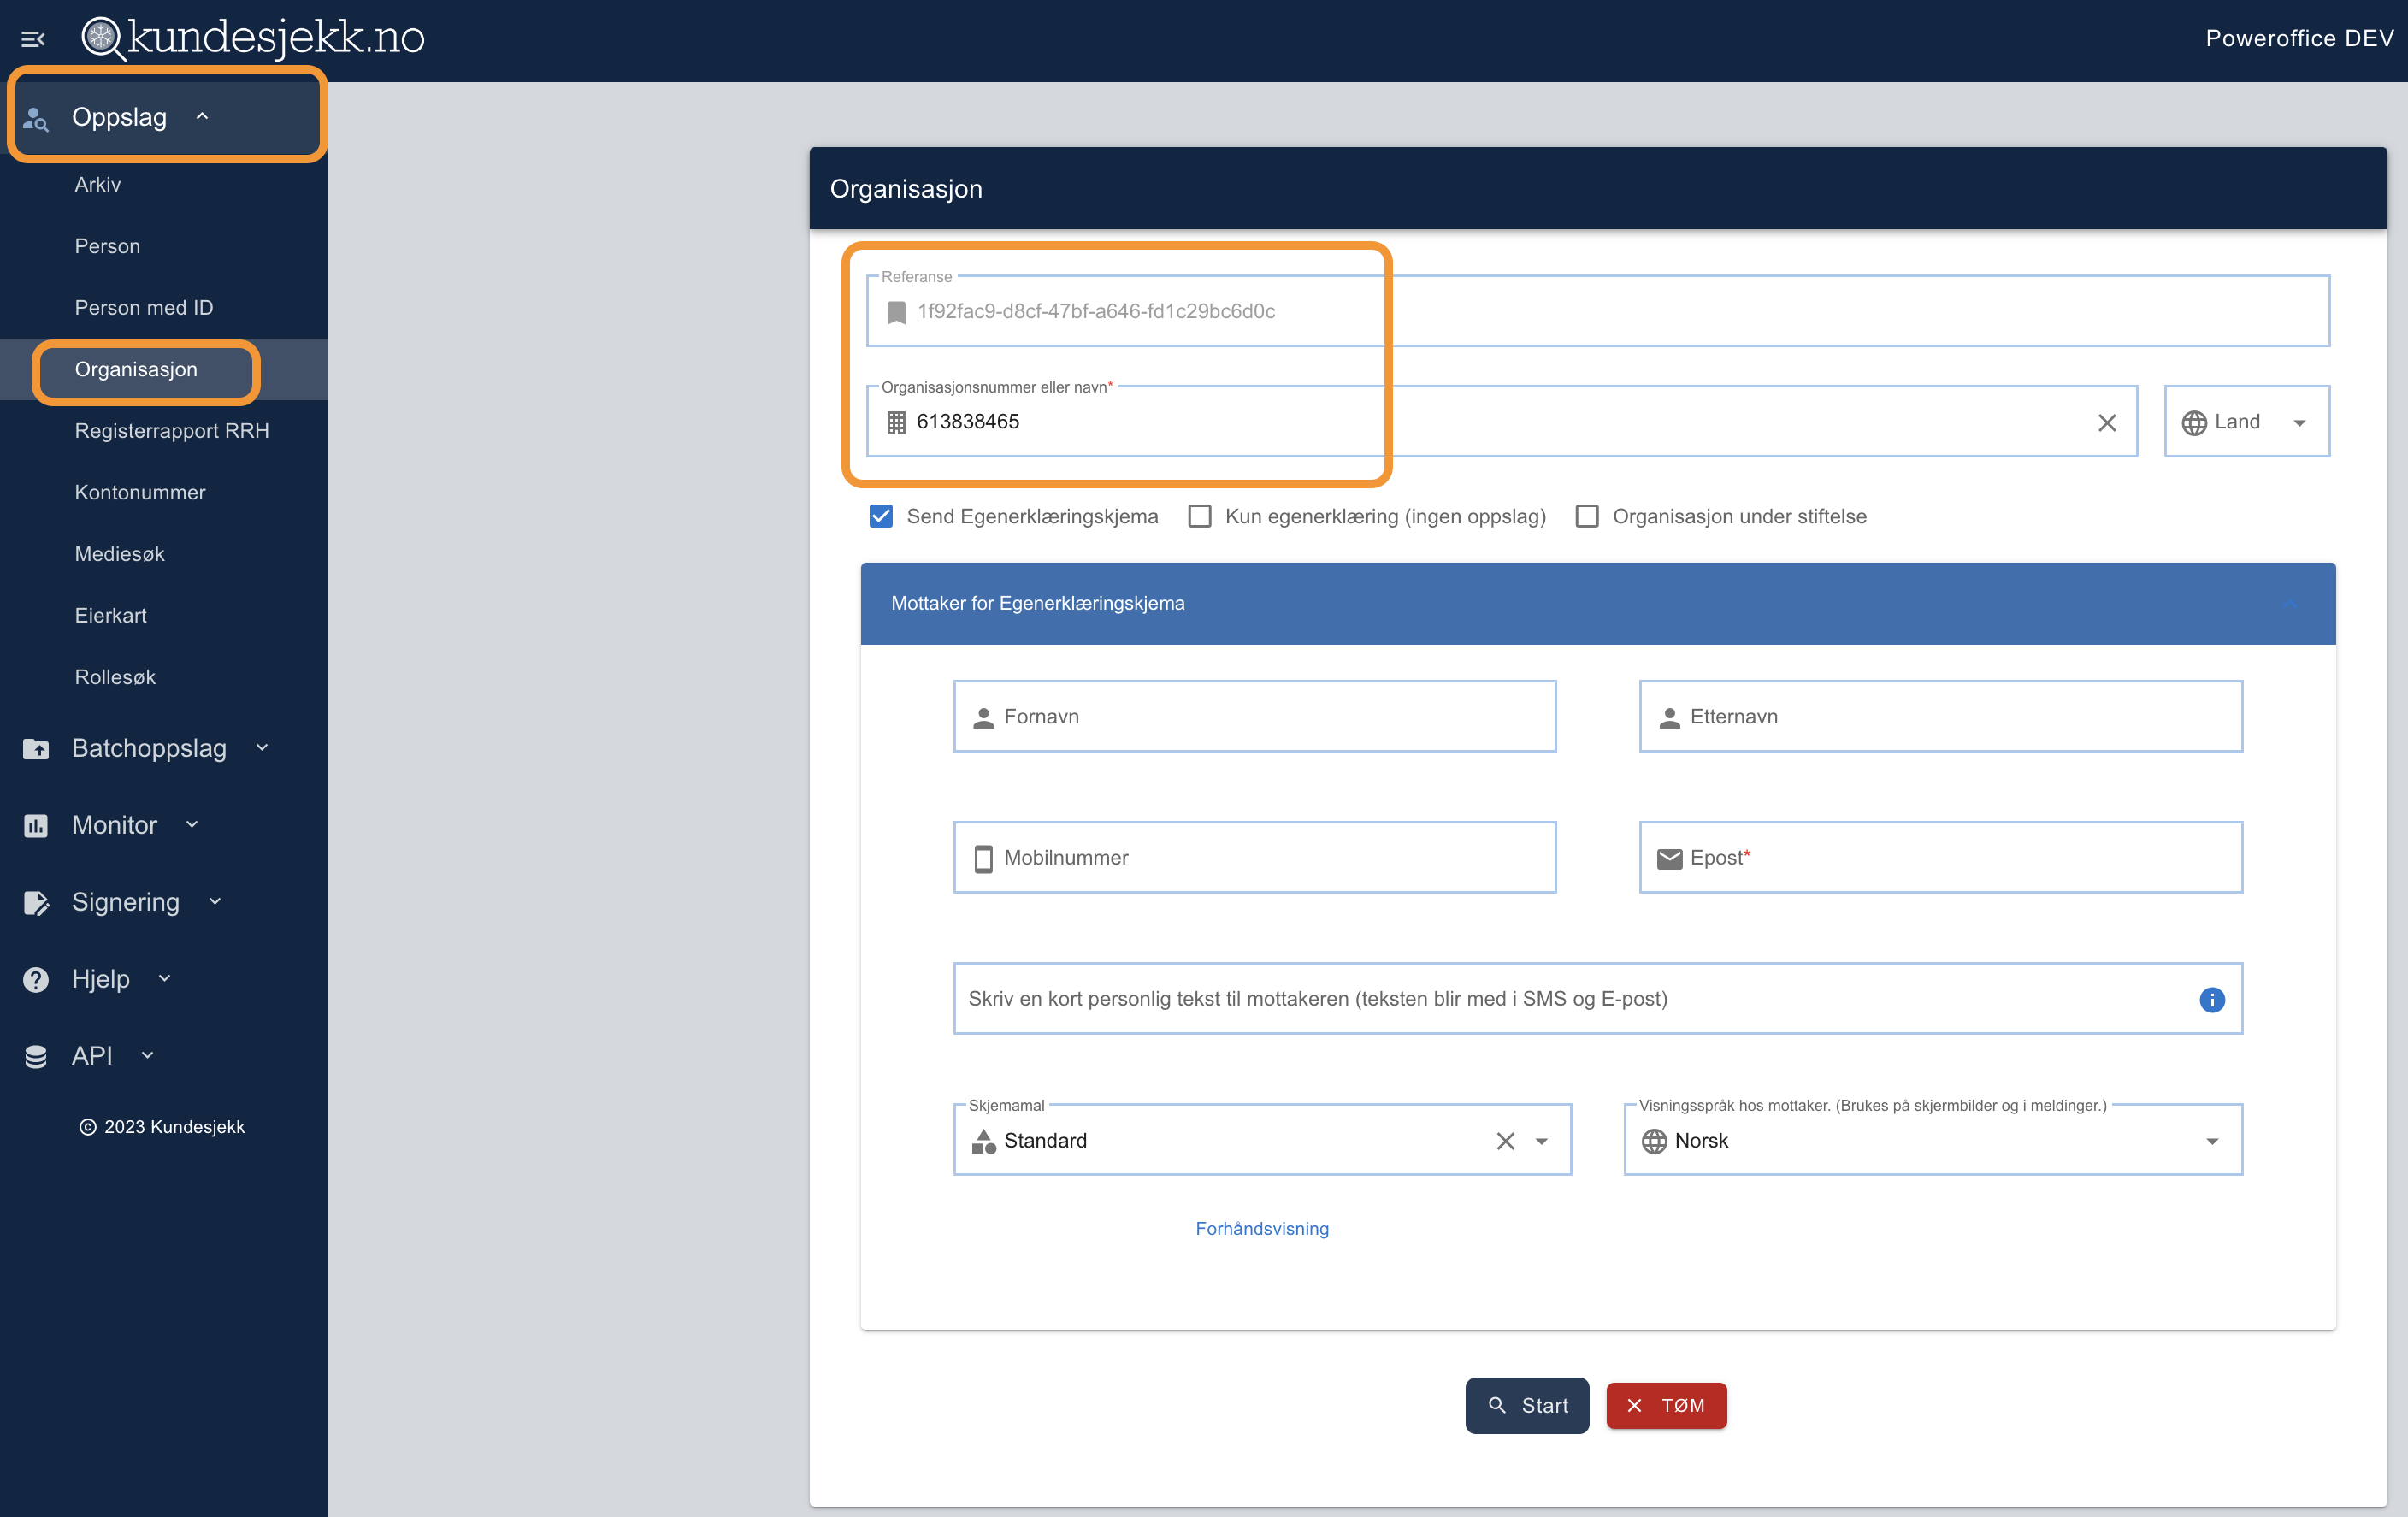Focus the Epost input field
This screenshot has height=1517, width=2408.
[x=1940, y=858]
